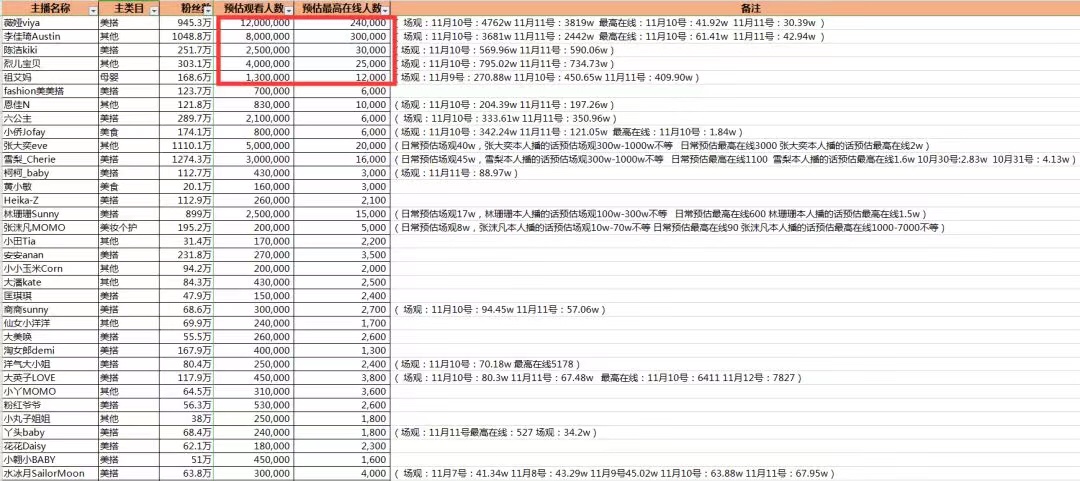Select the 5,000,000 viewers cell
This screenshot has height=481, width=1080.
click(x=256, y=145)
